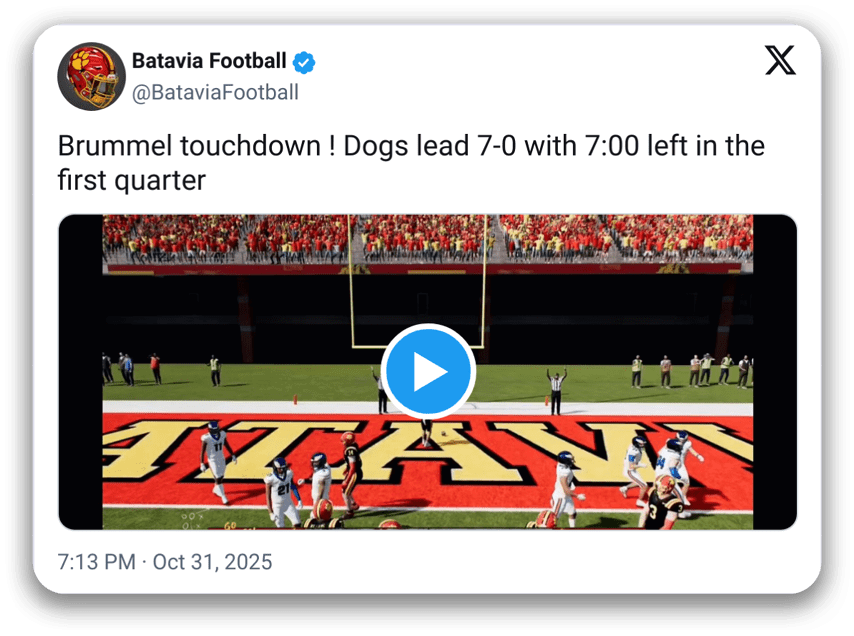Play the touchdown video
This screenshot has height=636, width=854.
pos(429,371)
